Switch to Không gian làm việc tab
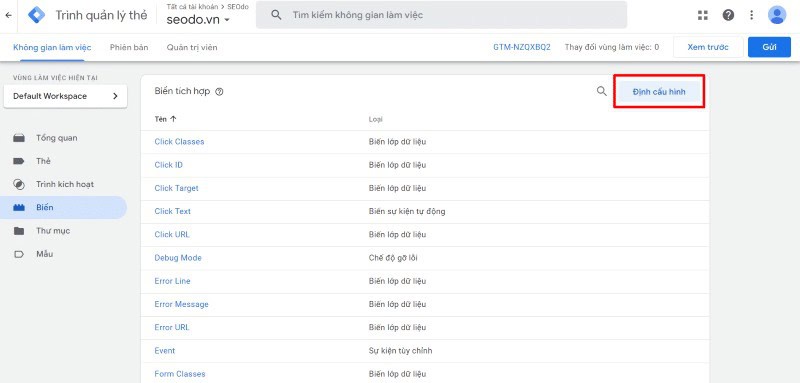The height and width of the screenshot is (383, 800). (x=52, y=47)
